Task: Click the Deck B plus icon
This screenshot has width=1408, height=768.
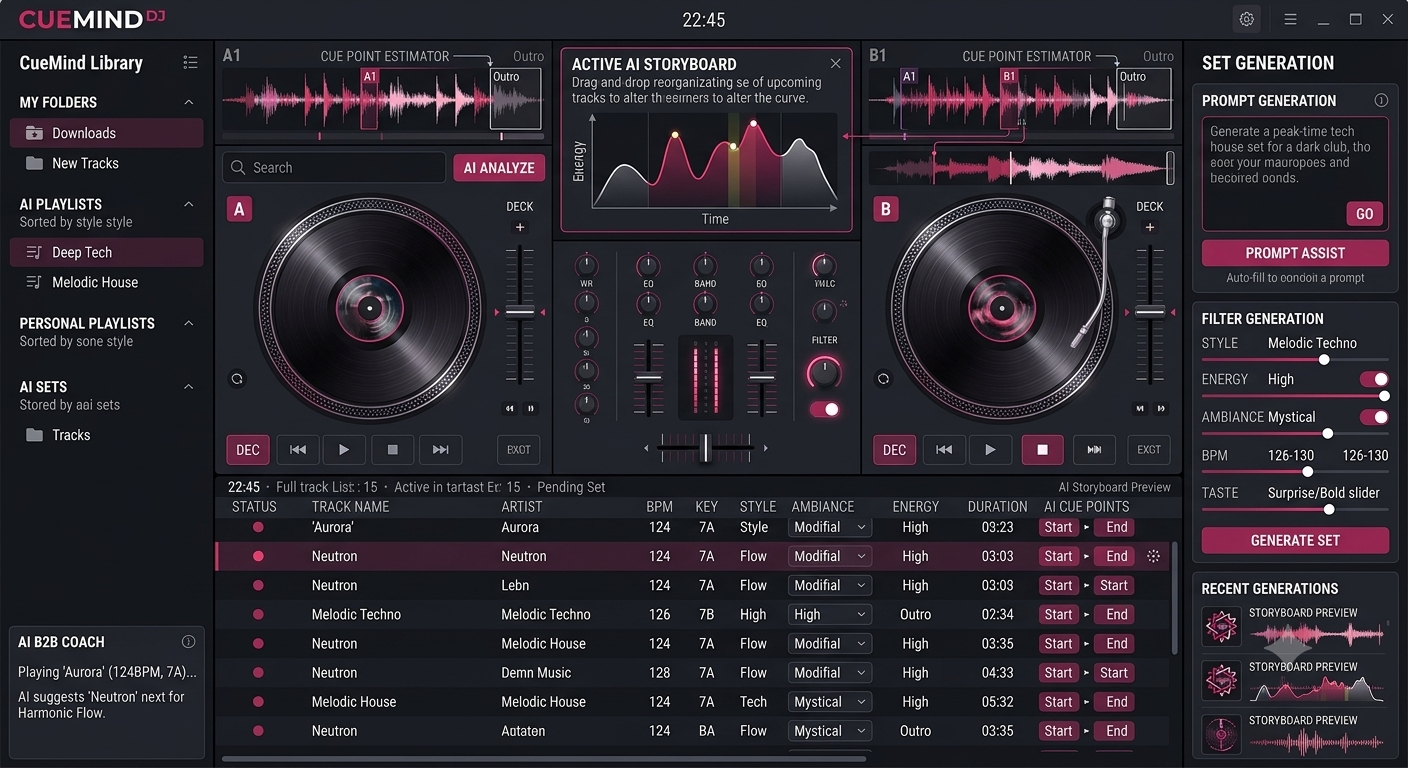Action: coord(1150,227)
